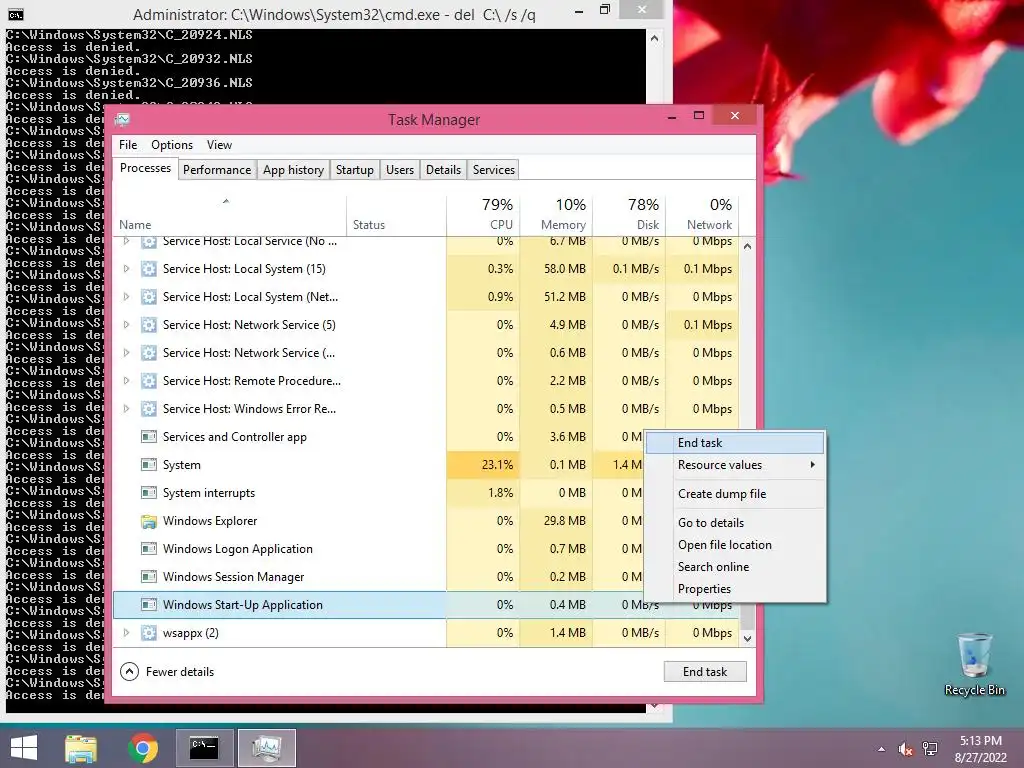Expand Service Host: Windows Error Re... group
This screenshot has height=768, width=1024.
pos(127,409)
